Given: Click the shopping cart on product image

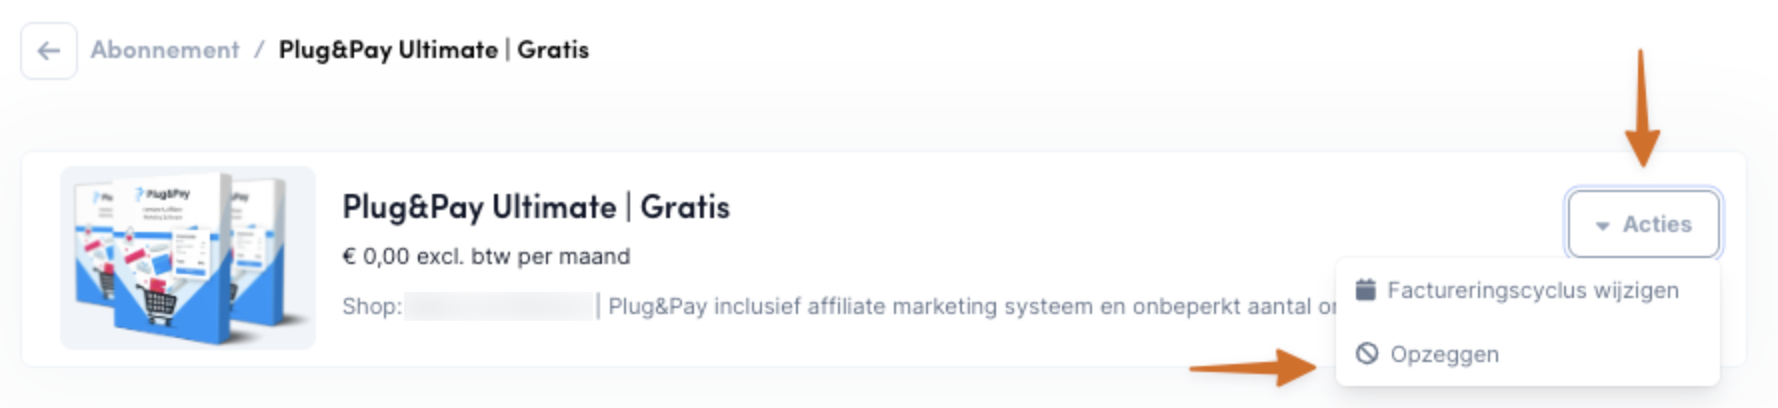Looking at the screenshot, I should [x=160, y=305].
